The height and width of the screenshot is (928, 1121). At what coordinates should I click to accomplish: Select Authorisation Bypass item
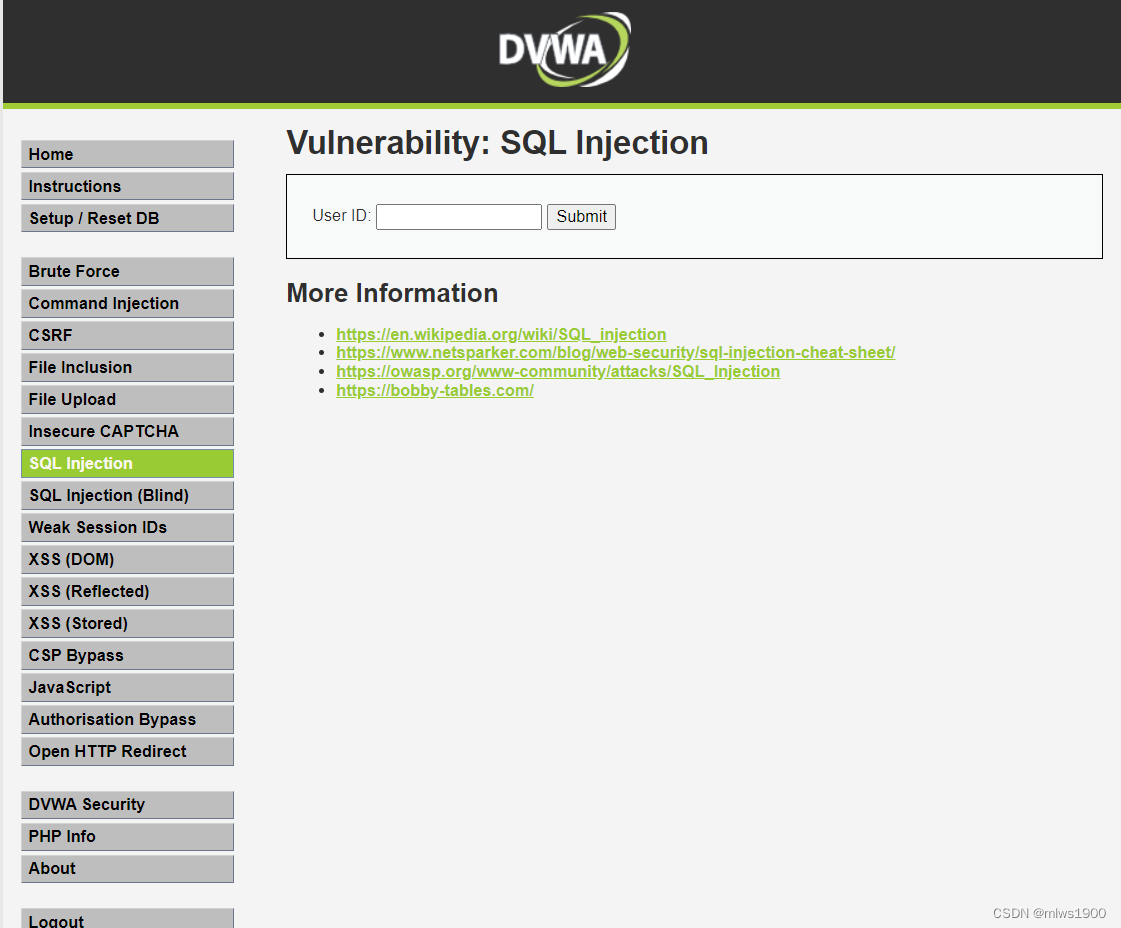pos(127,719)
